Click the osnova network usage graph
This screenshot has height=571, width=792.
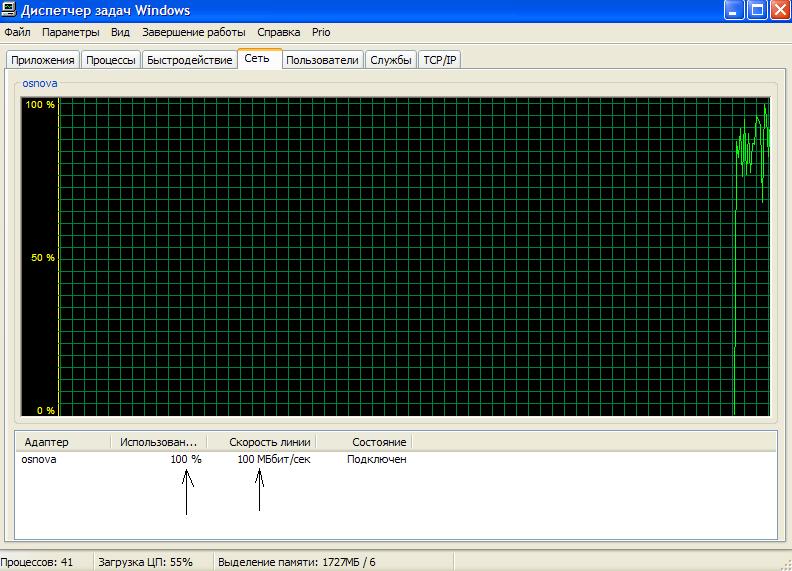[x=395, y=257]
